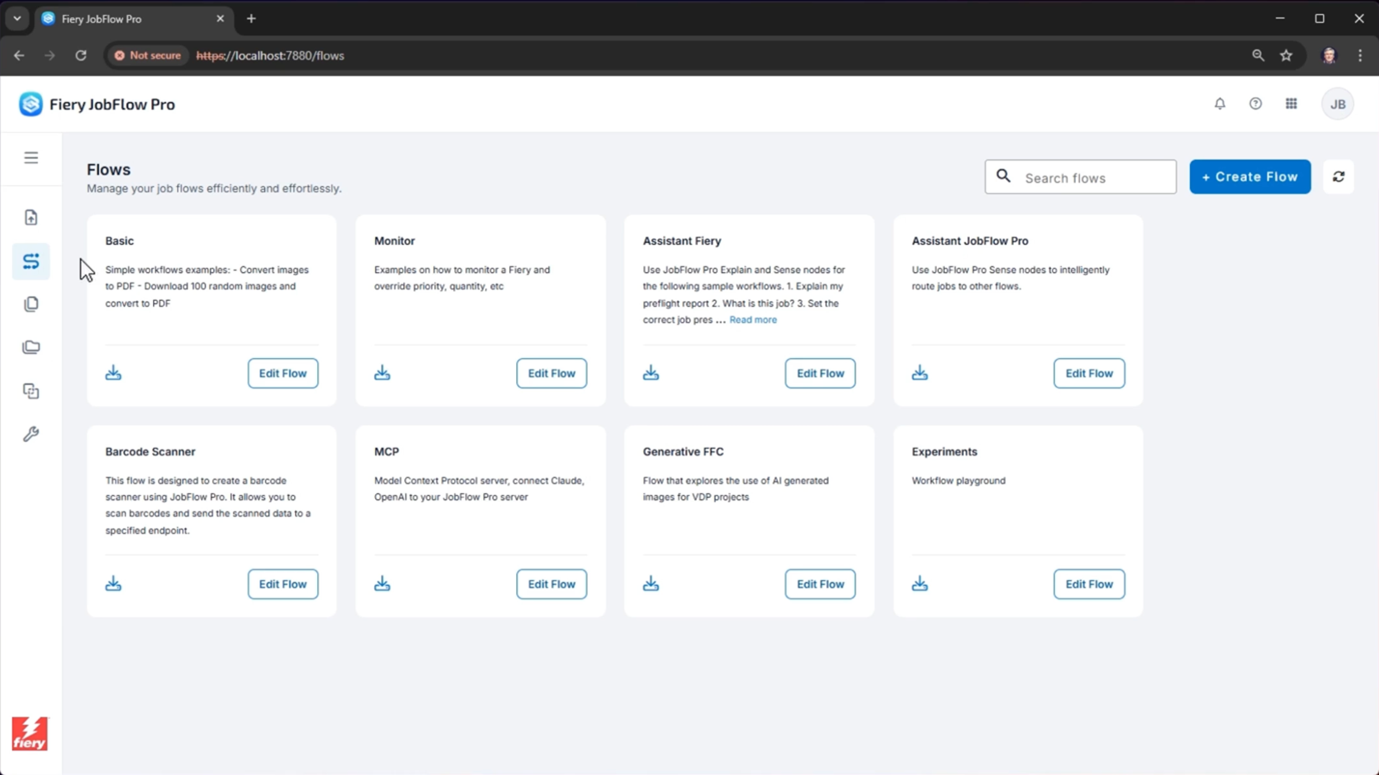
Task: Open the wrench settings icon in sidebar
Action: [31, 434]
